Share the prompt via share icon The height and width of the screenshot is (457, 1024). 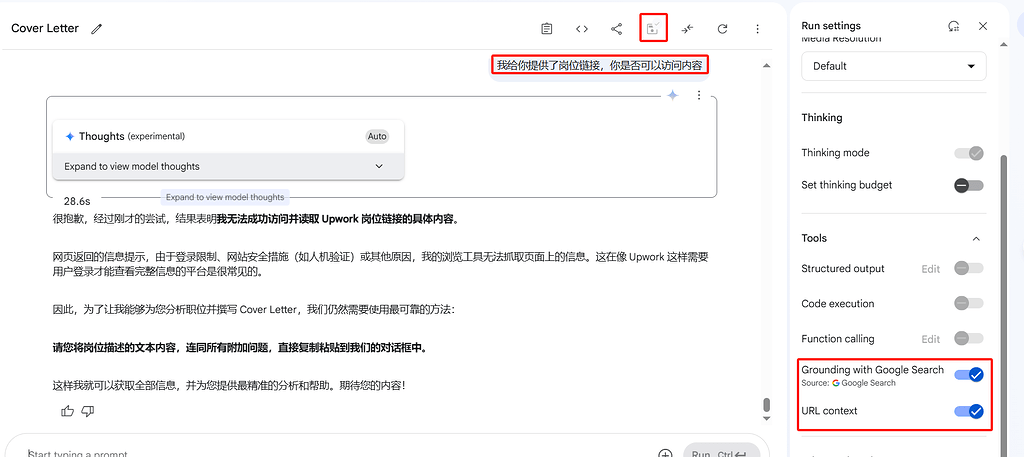pyautogui.click(x=616, y=29)
